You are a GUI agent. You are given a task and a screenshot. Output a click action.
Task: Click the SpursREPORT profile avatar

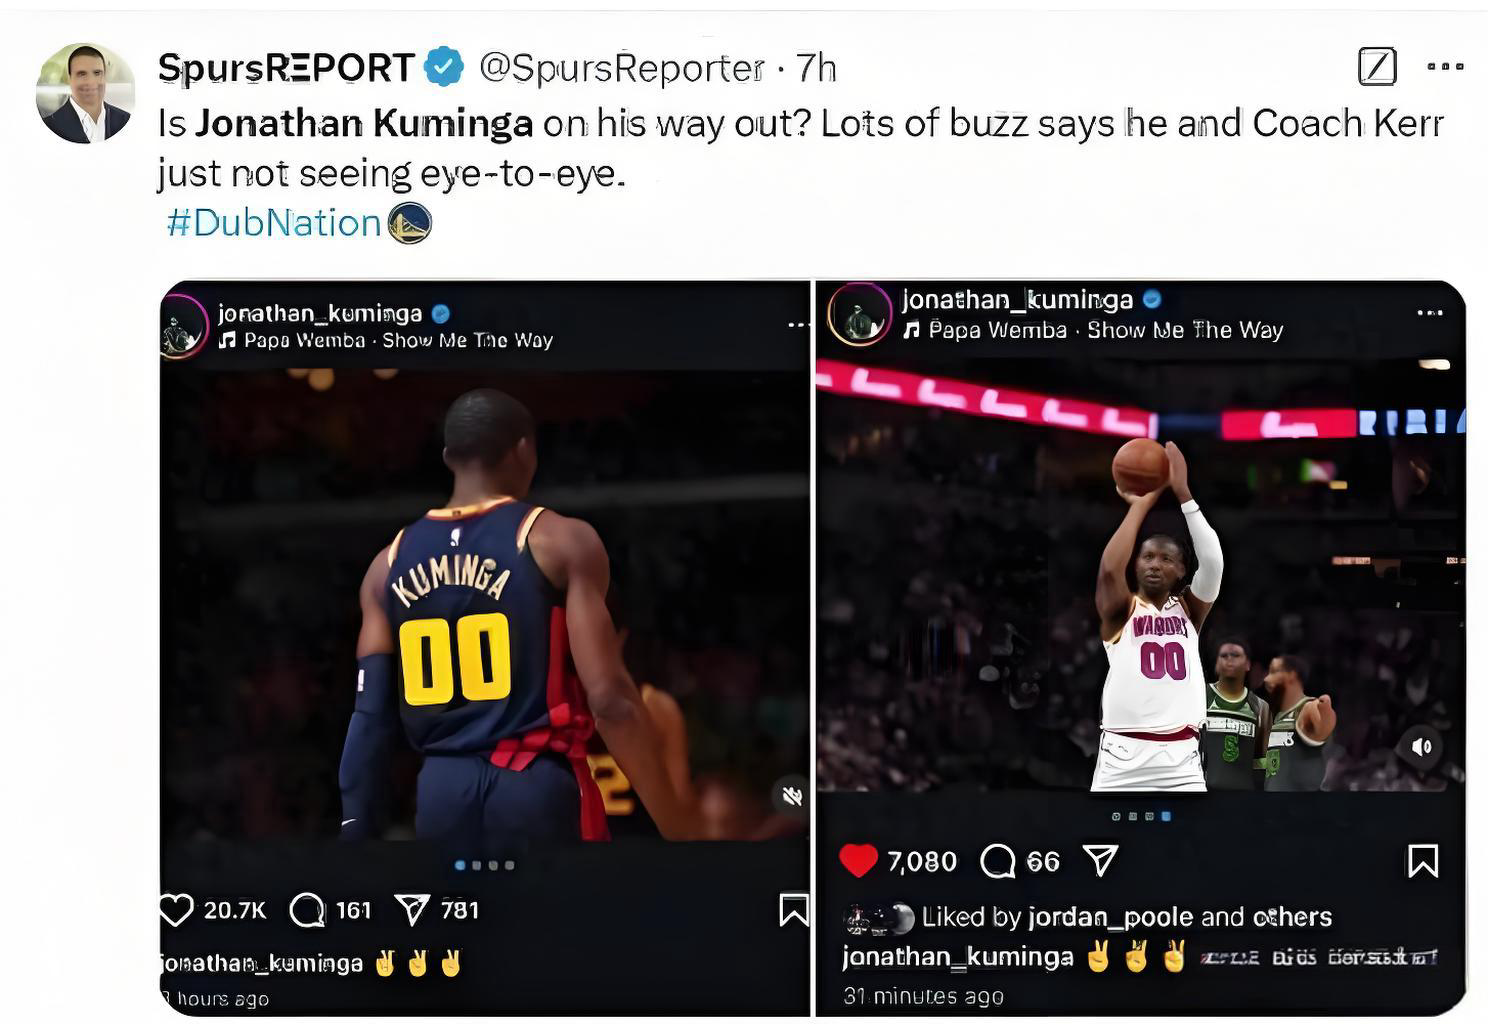85,93
